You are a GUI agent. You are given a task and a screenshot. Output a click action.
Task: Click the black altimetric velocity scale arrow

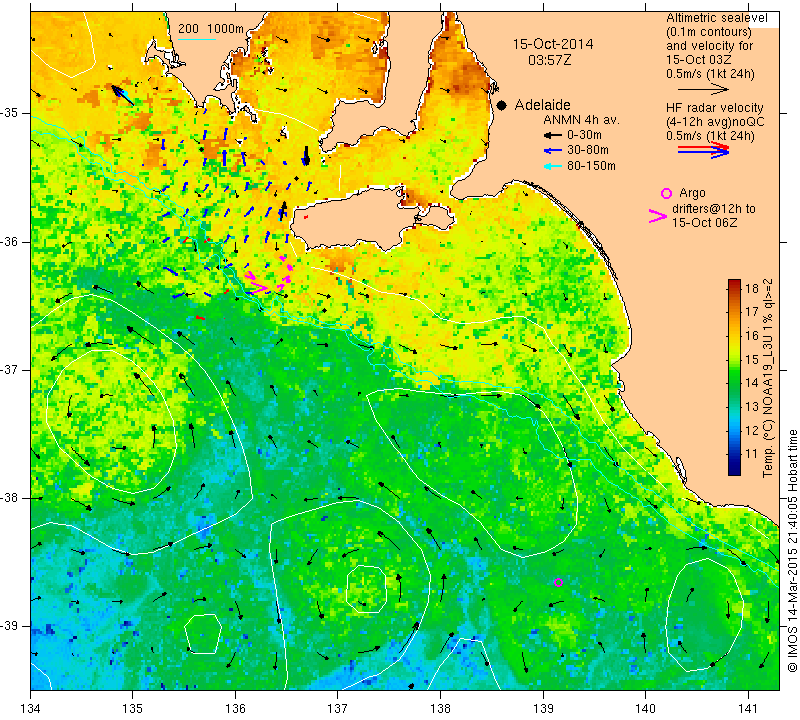(703, 89)
